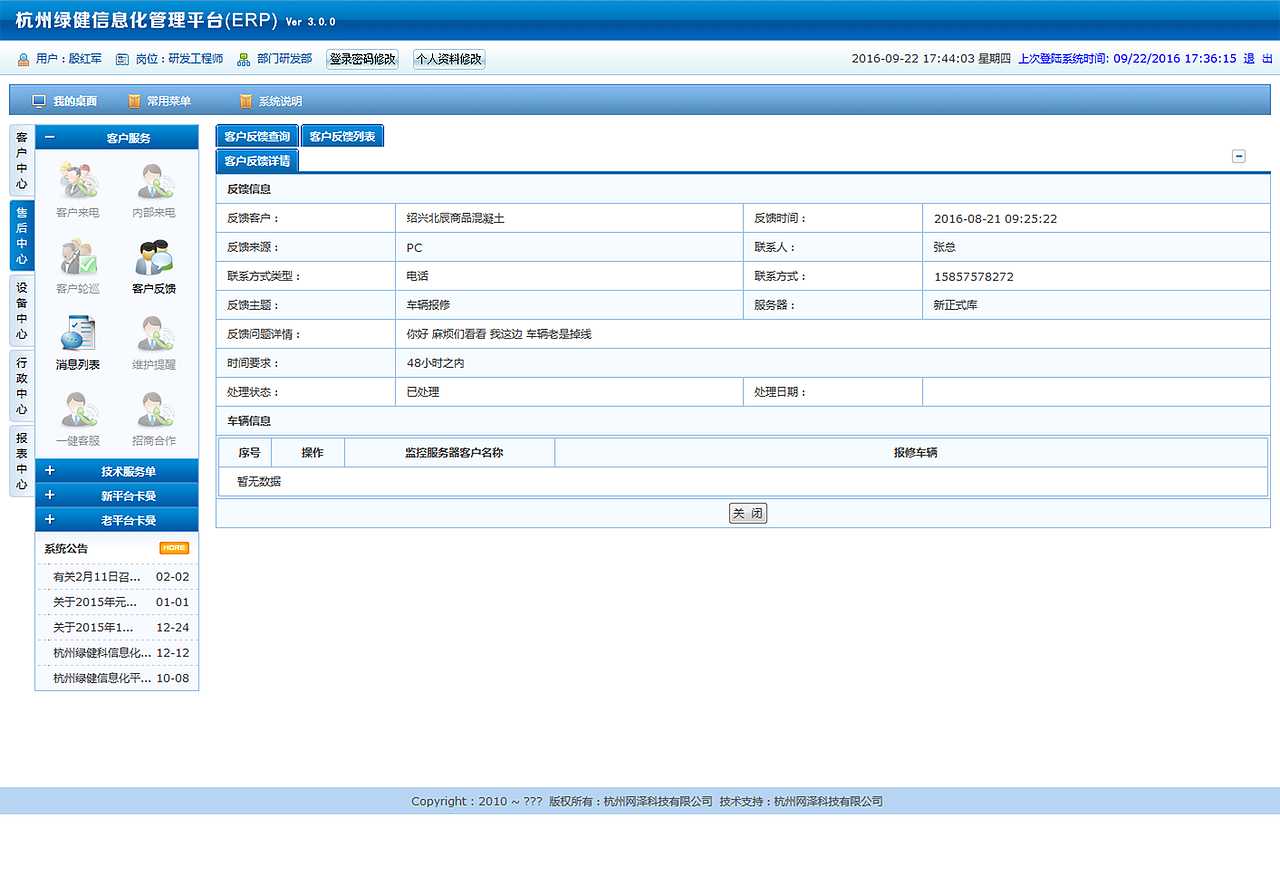This screenshot has height=876, width=1280.
Task: Select the 行政中心 side tab
Action: click(22, 386)
